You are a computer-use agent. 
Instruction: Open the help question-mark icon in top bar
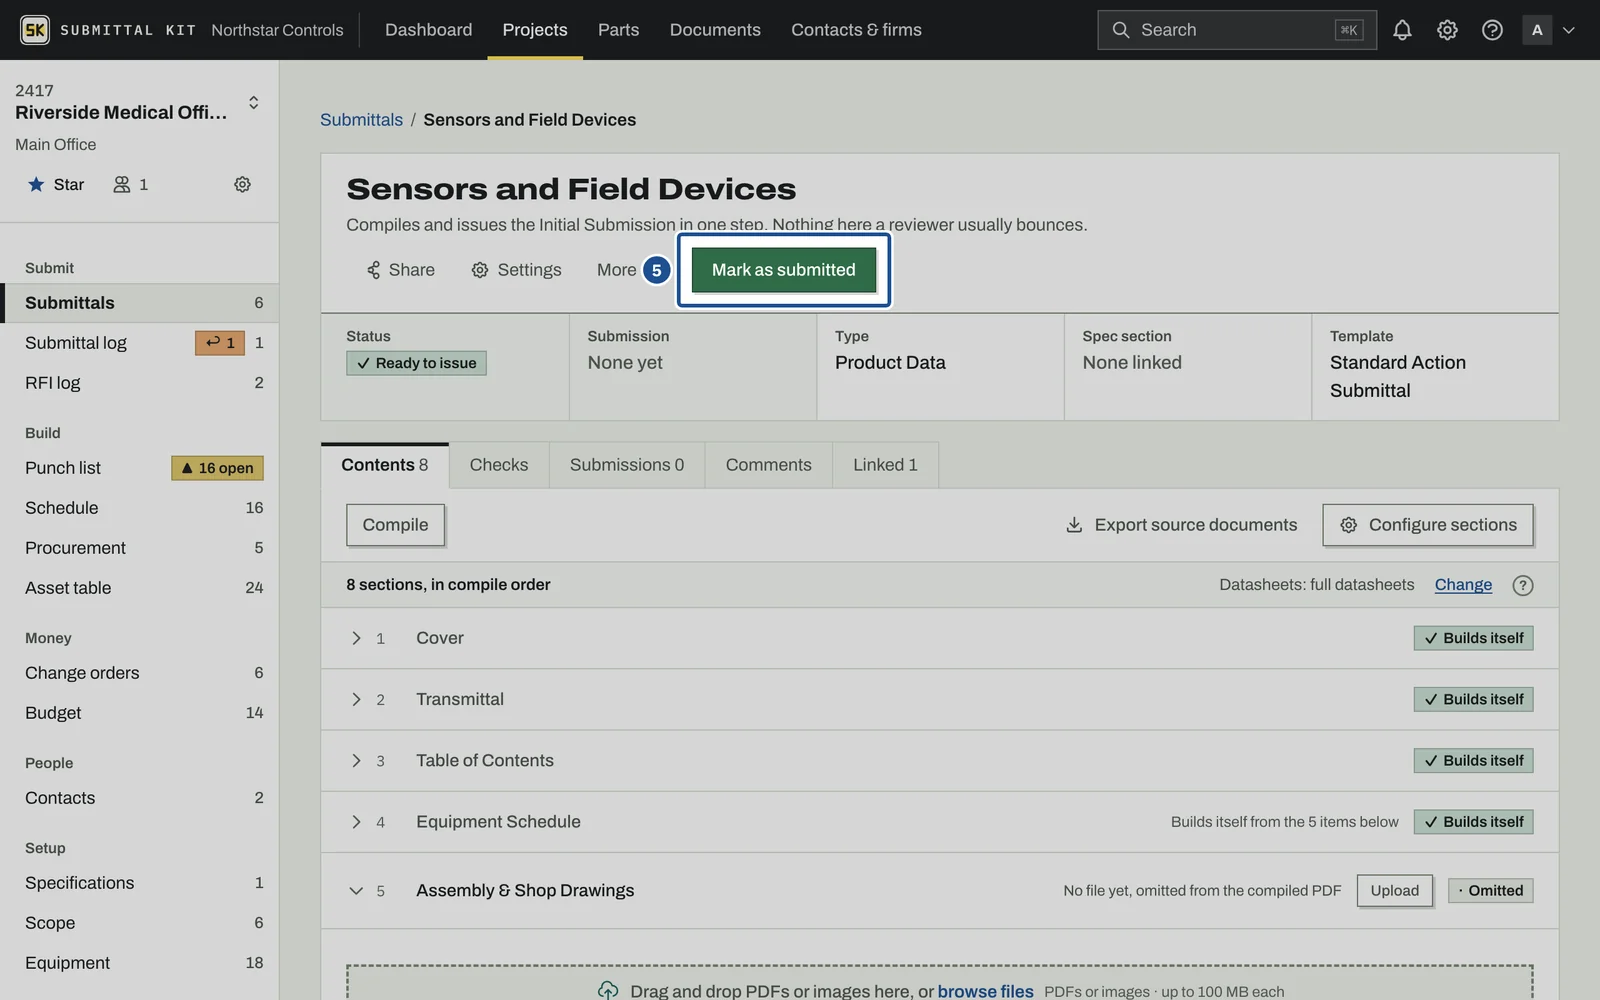click(1492, 30)
